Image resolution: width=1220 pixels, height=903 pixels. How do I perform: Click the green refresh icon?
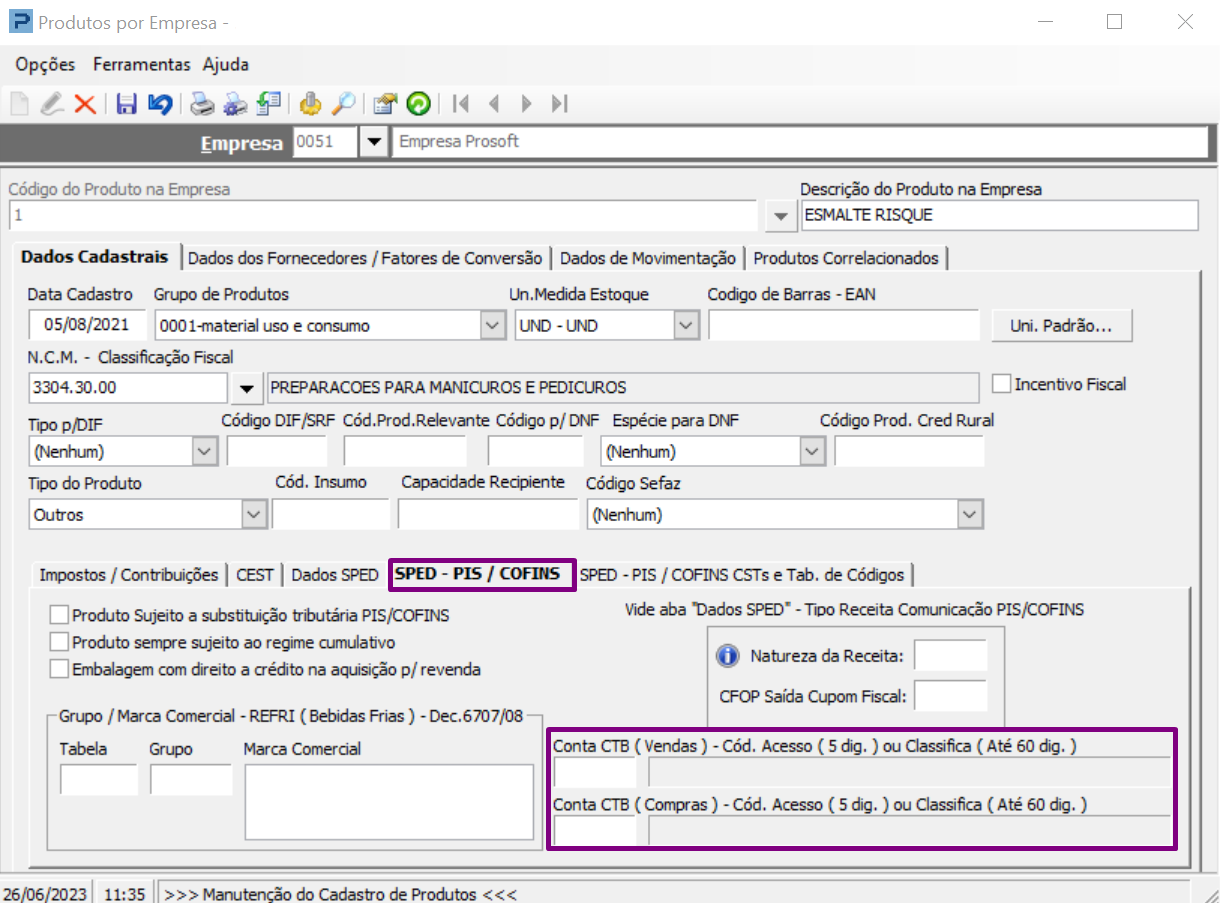tap(418, 104)
